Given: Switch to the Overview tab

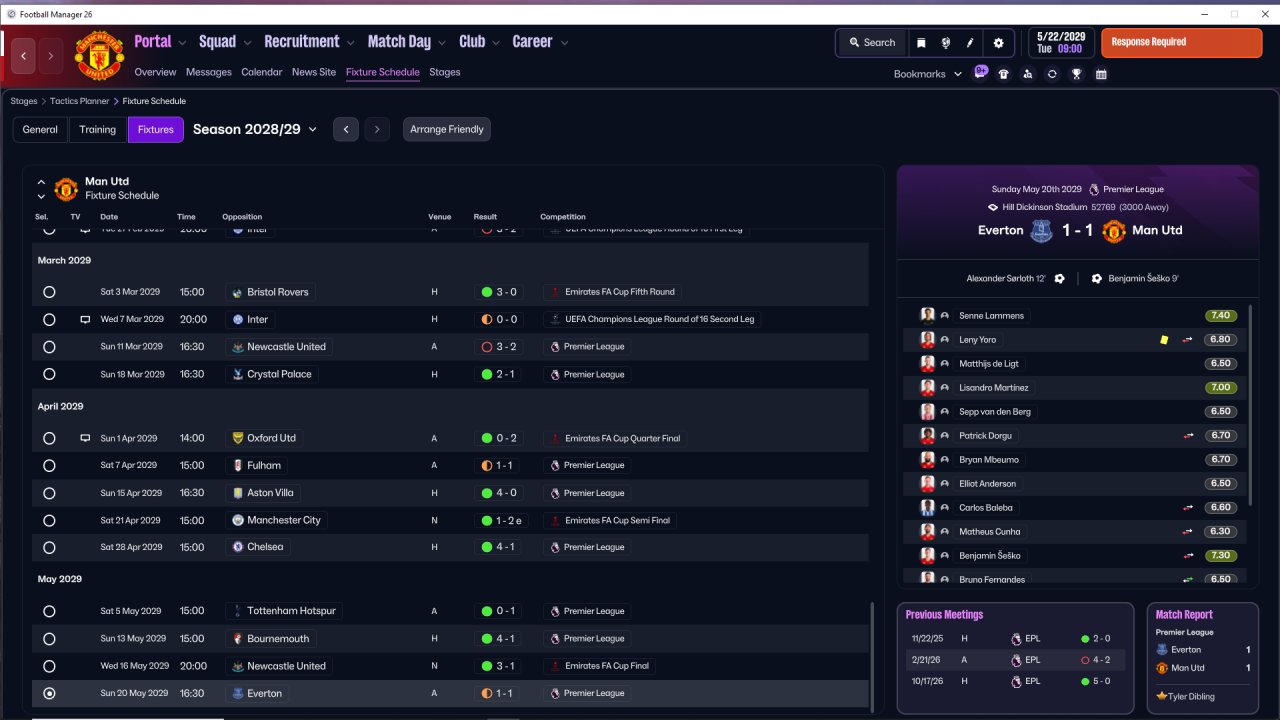Looking at the screenshot, I should (x=155, y=72).
